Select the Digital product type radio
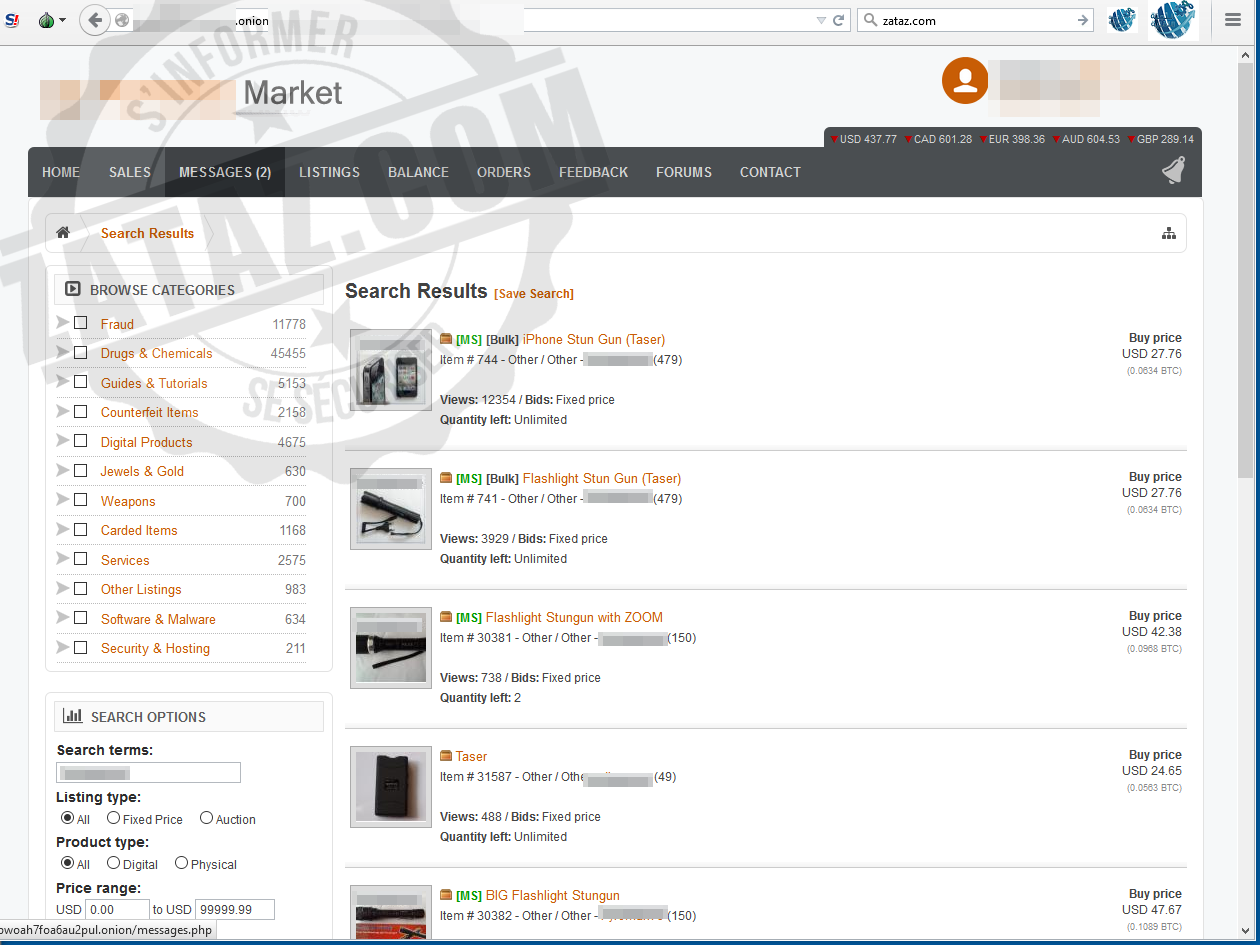The width and height of the screenshot is (1260, 945). (114, 863)
